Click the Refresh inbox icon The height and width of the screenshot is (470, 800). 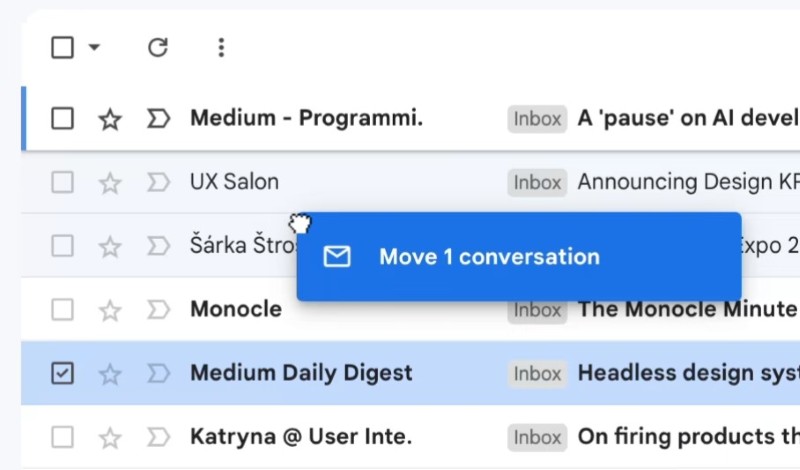click(x=157, y=47)
